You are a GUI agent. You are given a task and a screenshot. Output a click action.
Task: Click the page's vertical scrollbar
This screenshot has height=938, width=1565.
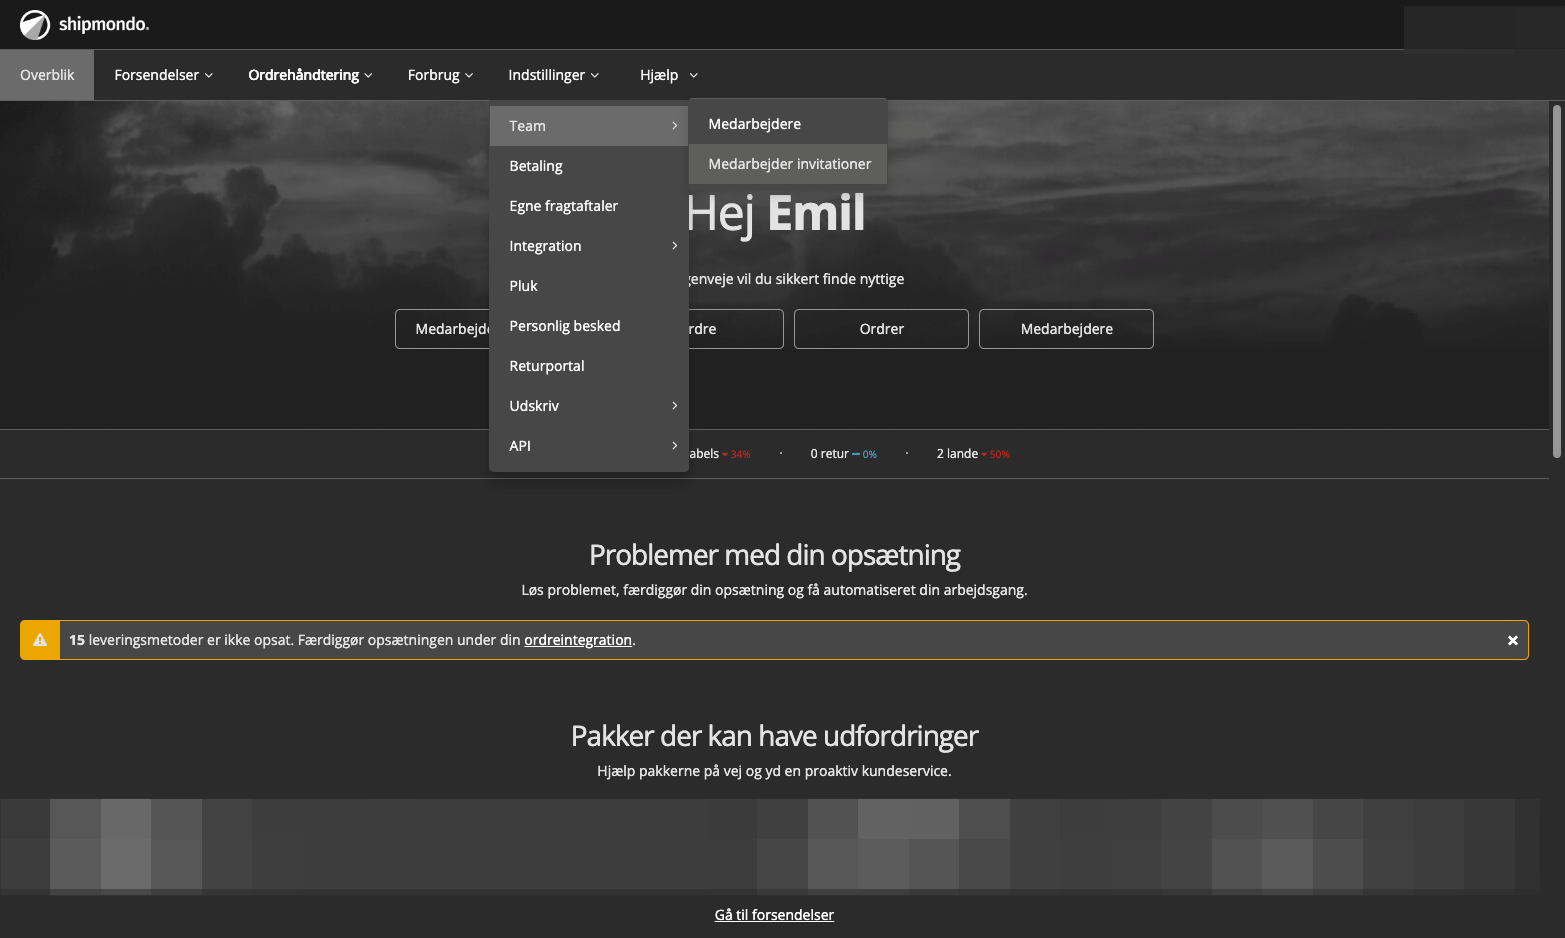coord(1556,280)
